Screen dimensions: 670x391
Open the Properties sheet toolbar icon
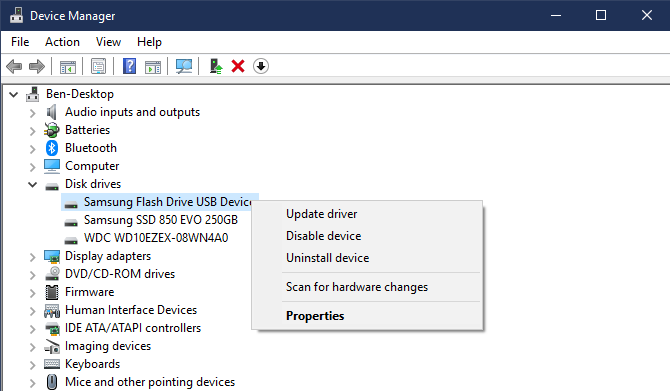pyautogui.click(x=98, y=66)
